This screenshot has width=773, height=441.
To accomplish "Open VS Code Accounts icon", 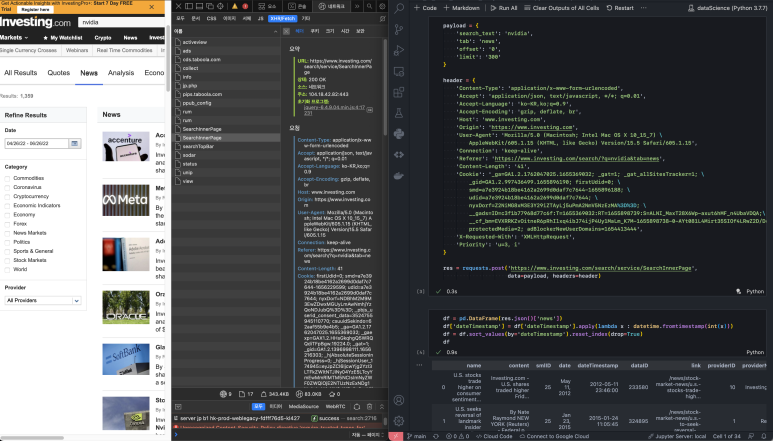I will (x=399, y=400).
